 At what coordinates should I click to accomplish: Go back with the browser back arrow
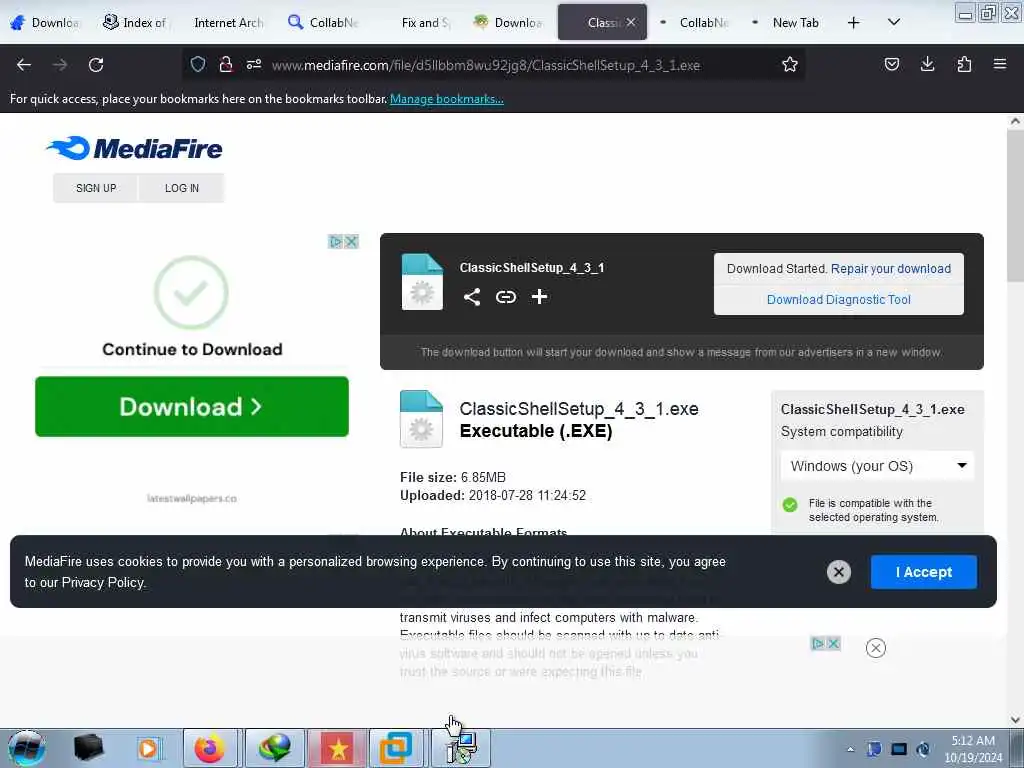point(24,65)
